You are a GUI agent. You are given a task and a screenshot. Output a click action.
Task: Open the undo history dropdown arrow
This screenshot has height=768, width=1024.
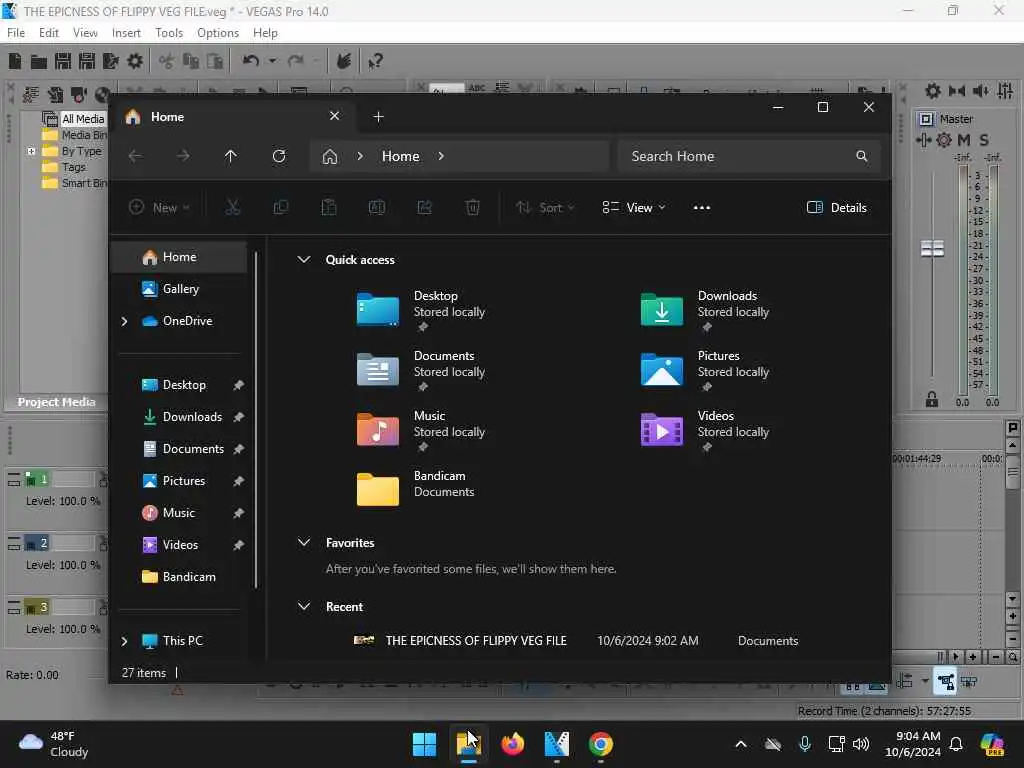(272, 61)
